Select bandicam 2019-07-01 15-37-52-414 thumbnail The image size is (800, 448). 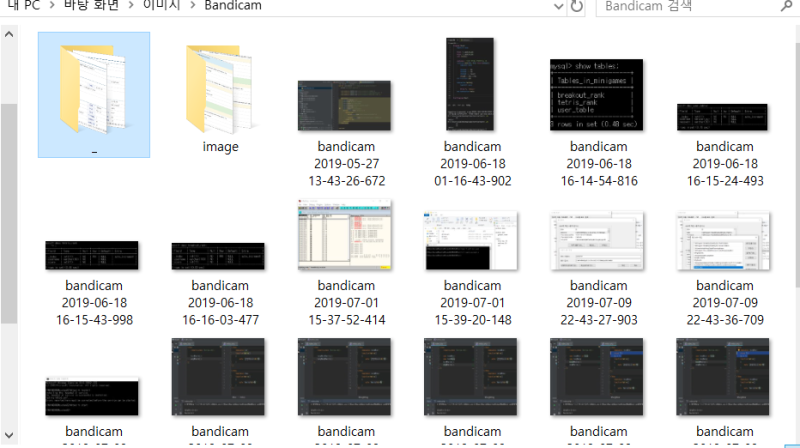click(x=344, y=235)
